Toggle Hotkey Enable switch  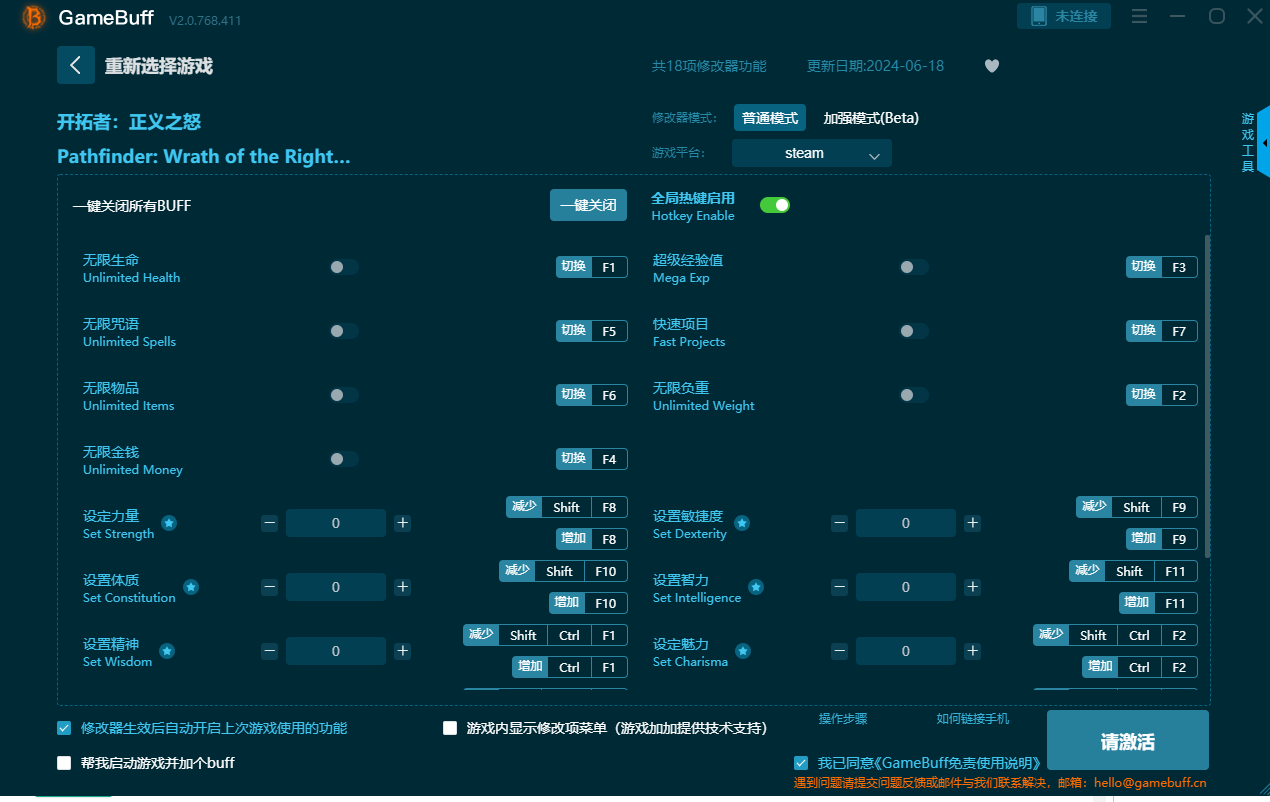tap(775, 205)
